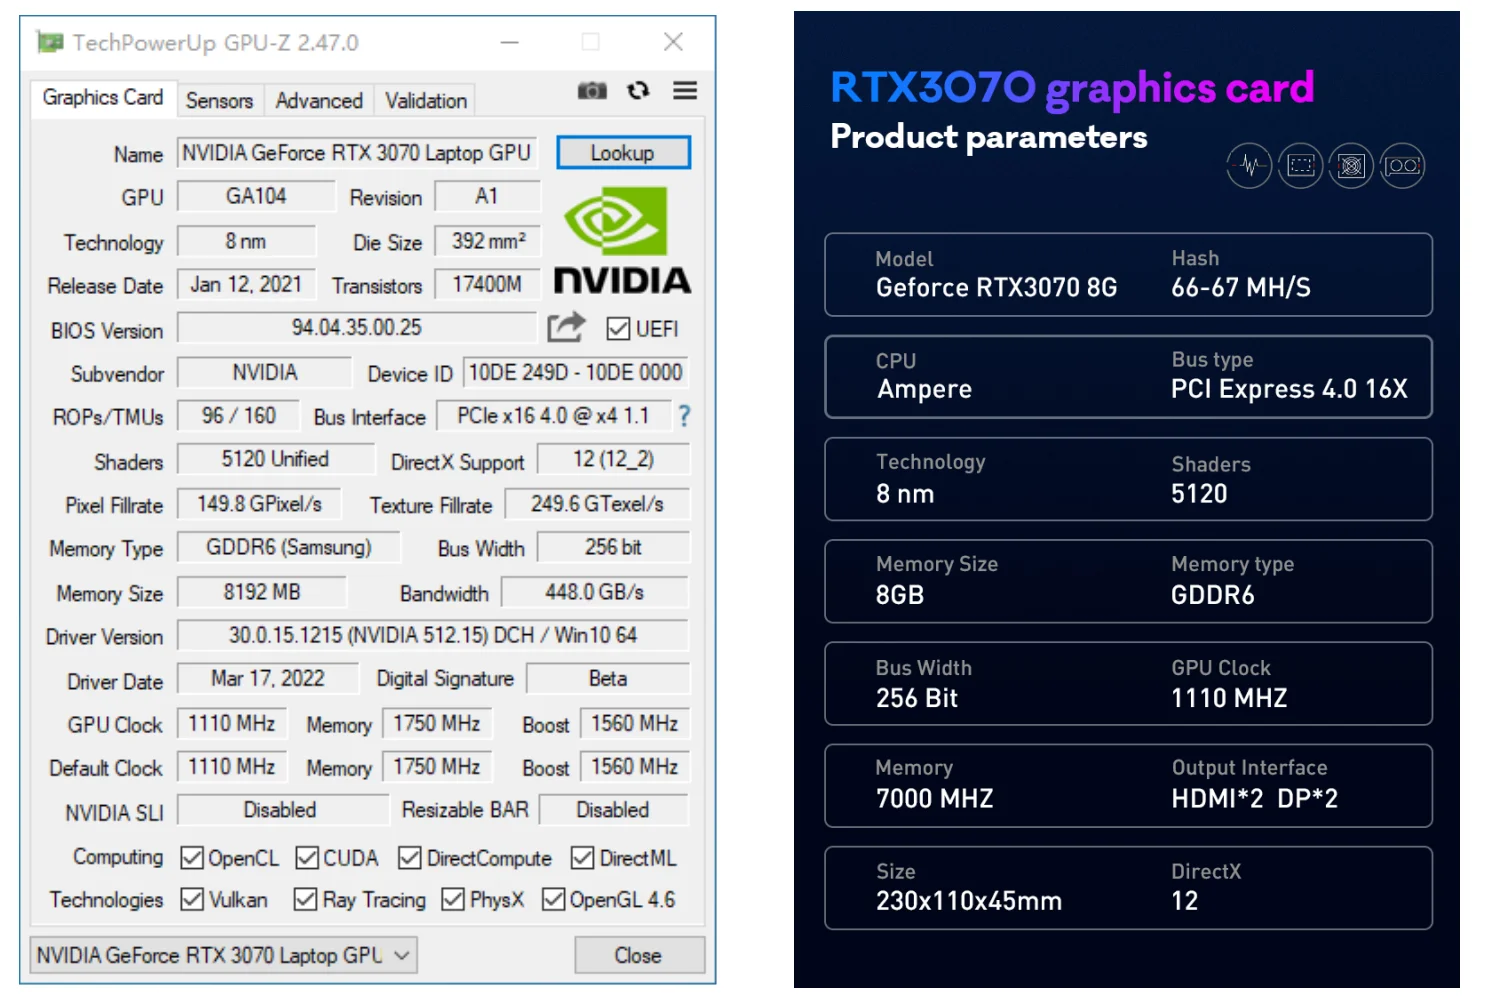This screenshot has height=1000, width=1500.
Task: Click the Memory Type value GDDR6 (Samsung)
Action: coord(289,548)
